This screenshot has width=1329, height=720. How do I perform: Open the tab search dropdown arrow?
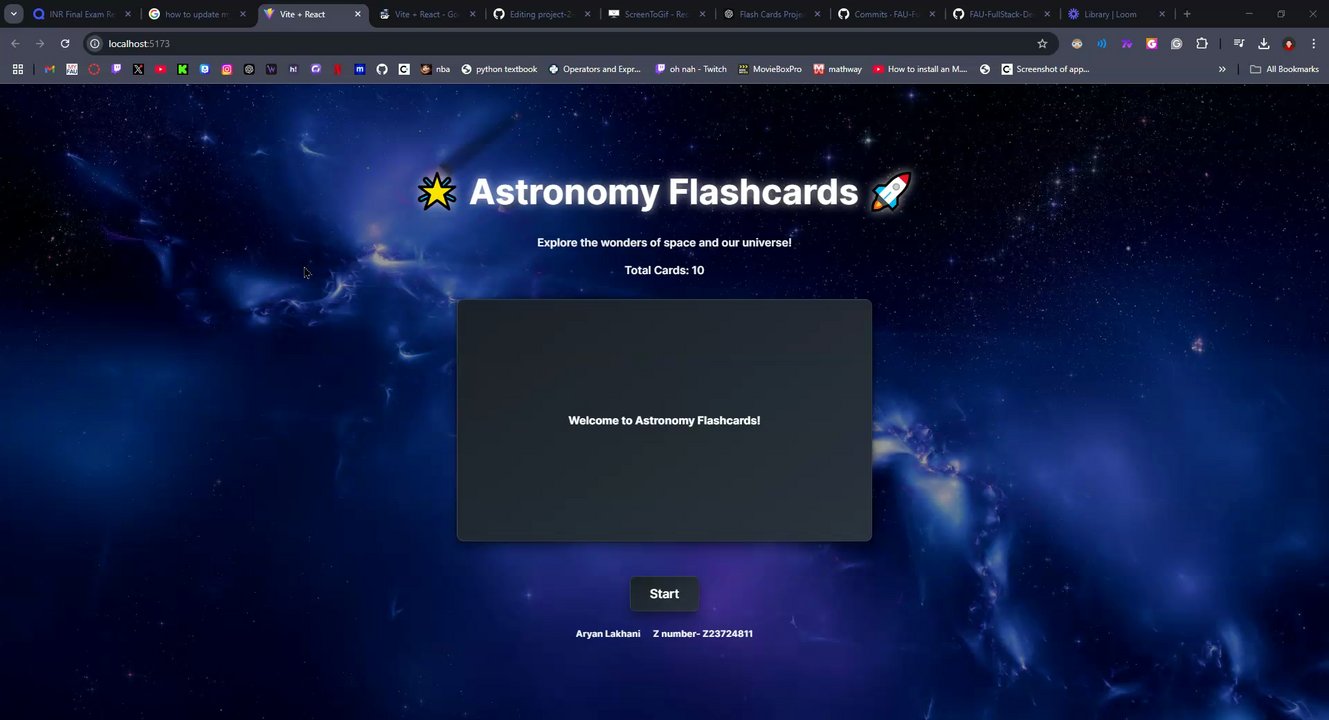point(14,14)
